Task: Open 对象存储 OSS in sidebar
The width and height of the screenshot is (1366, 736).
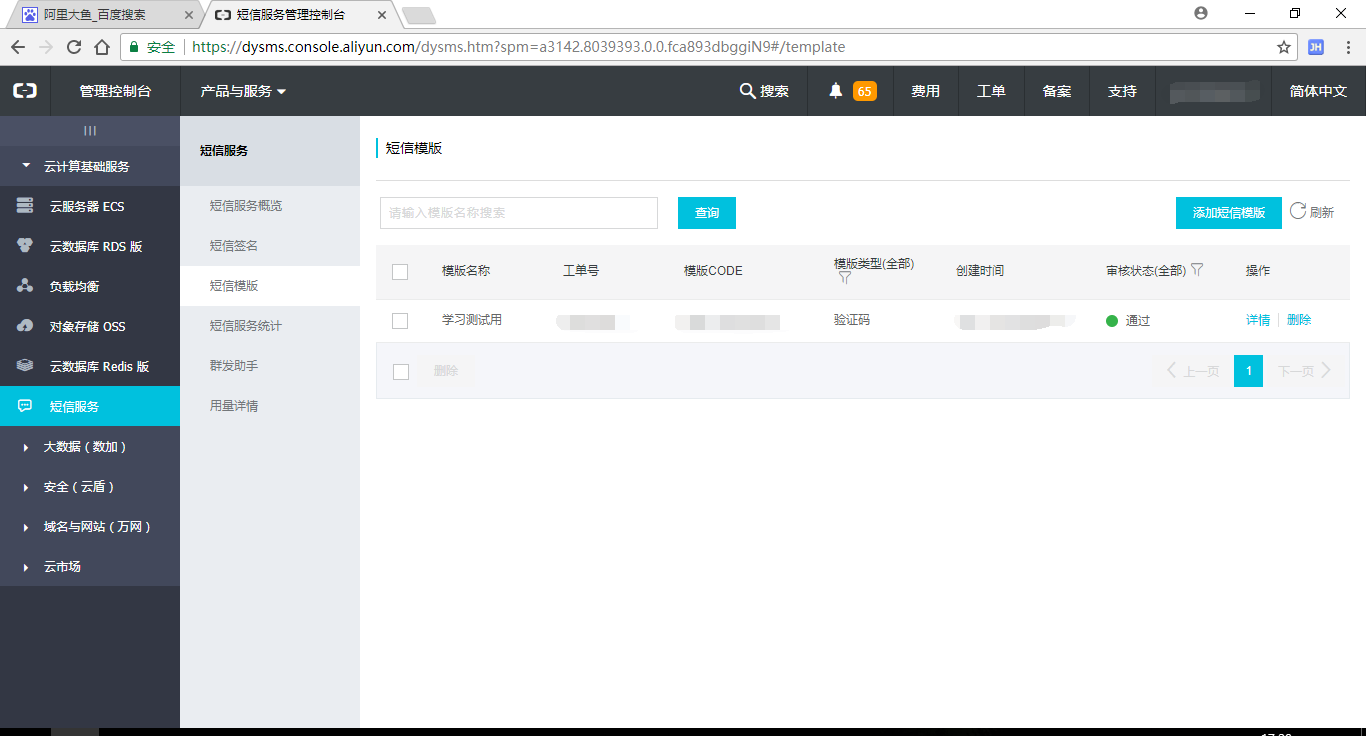Action: [87, 326]
